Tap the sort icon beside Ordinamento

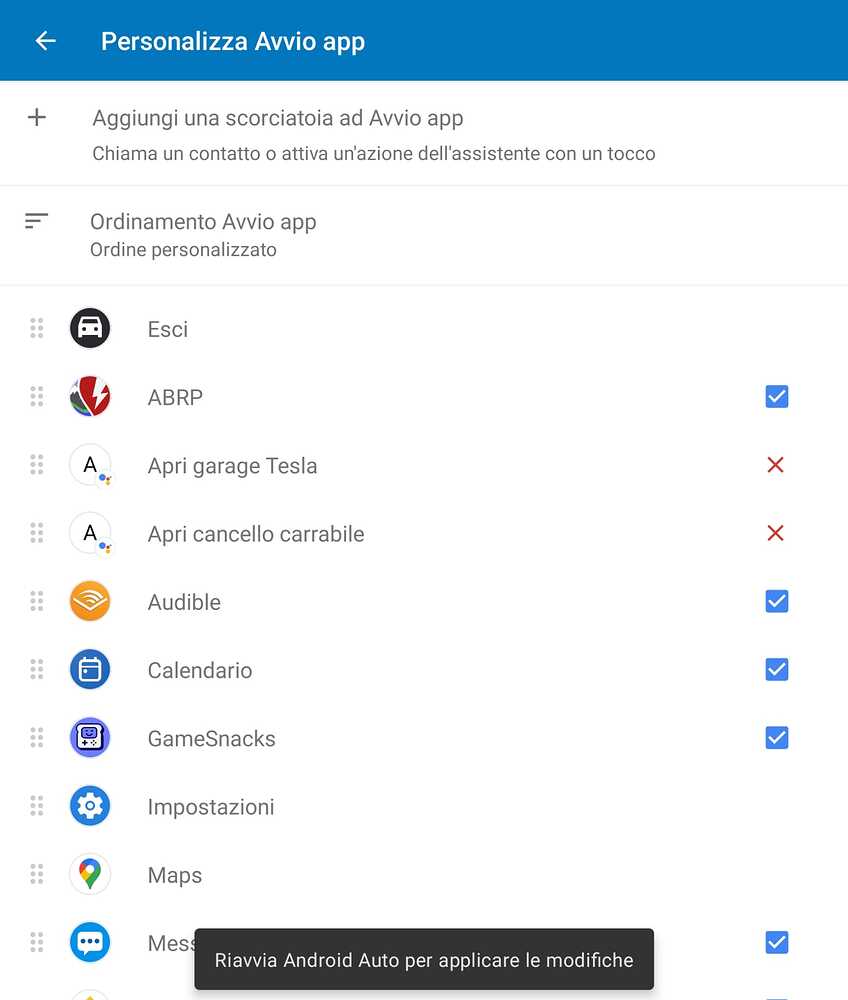click(37, 221)
